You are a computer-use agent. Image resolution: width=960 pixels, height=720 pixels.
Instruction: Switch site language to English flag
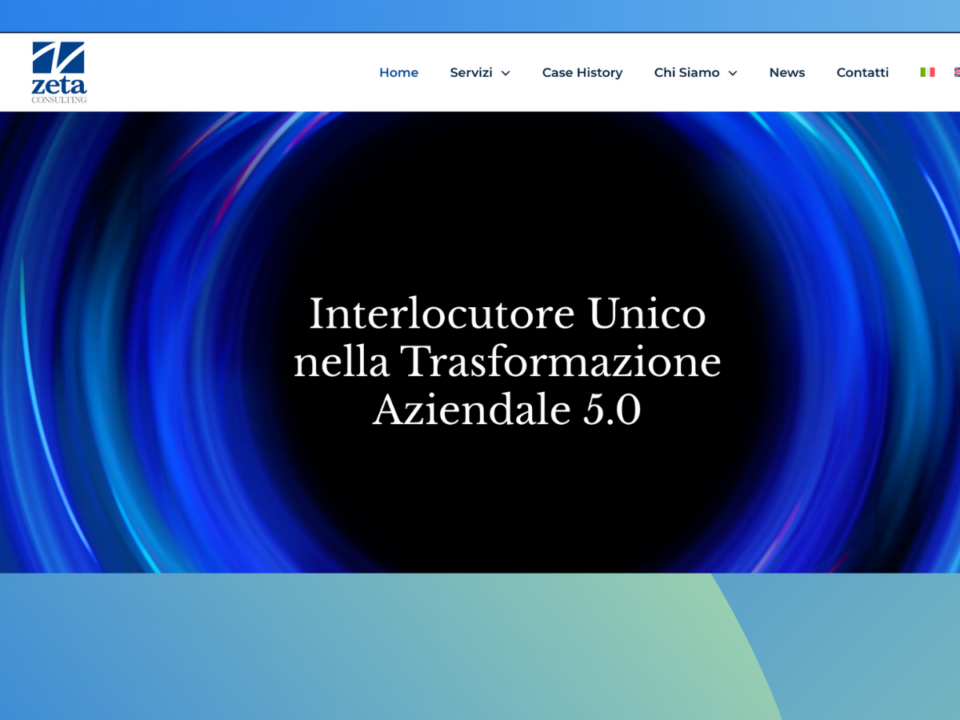[x=956, y=72]
